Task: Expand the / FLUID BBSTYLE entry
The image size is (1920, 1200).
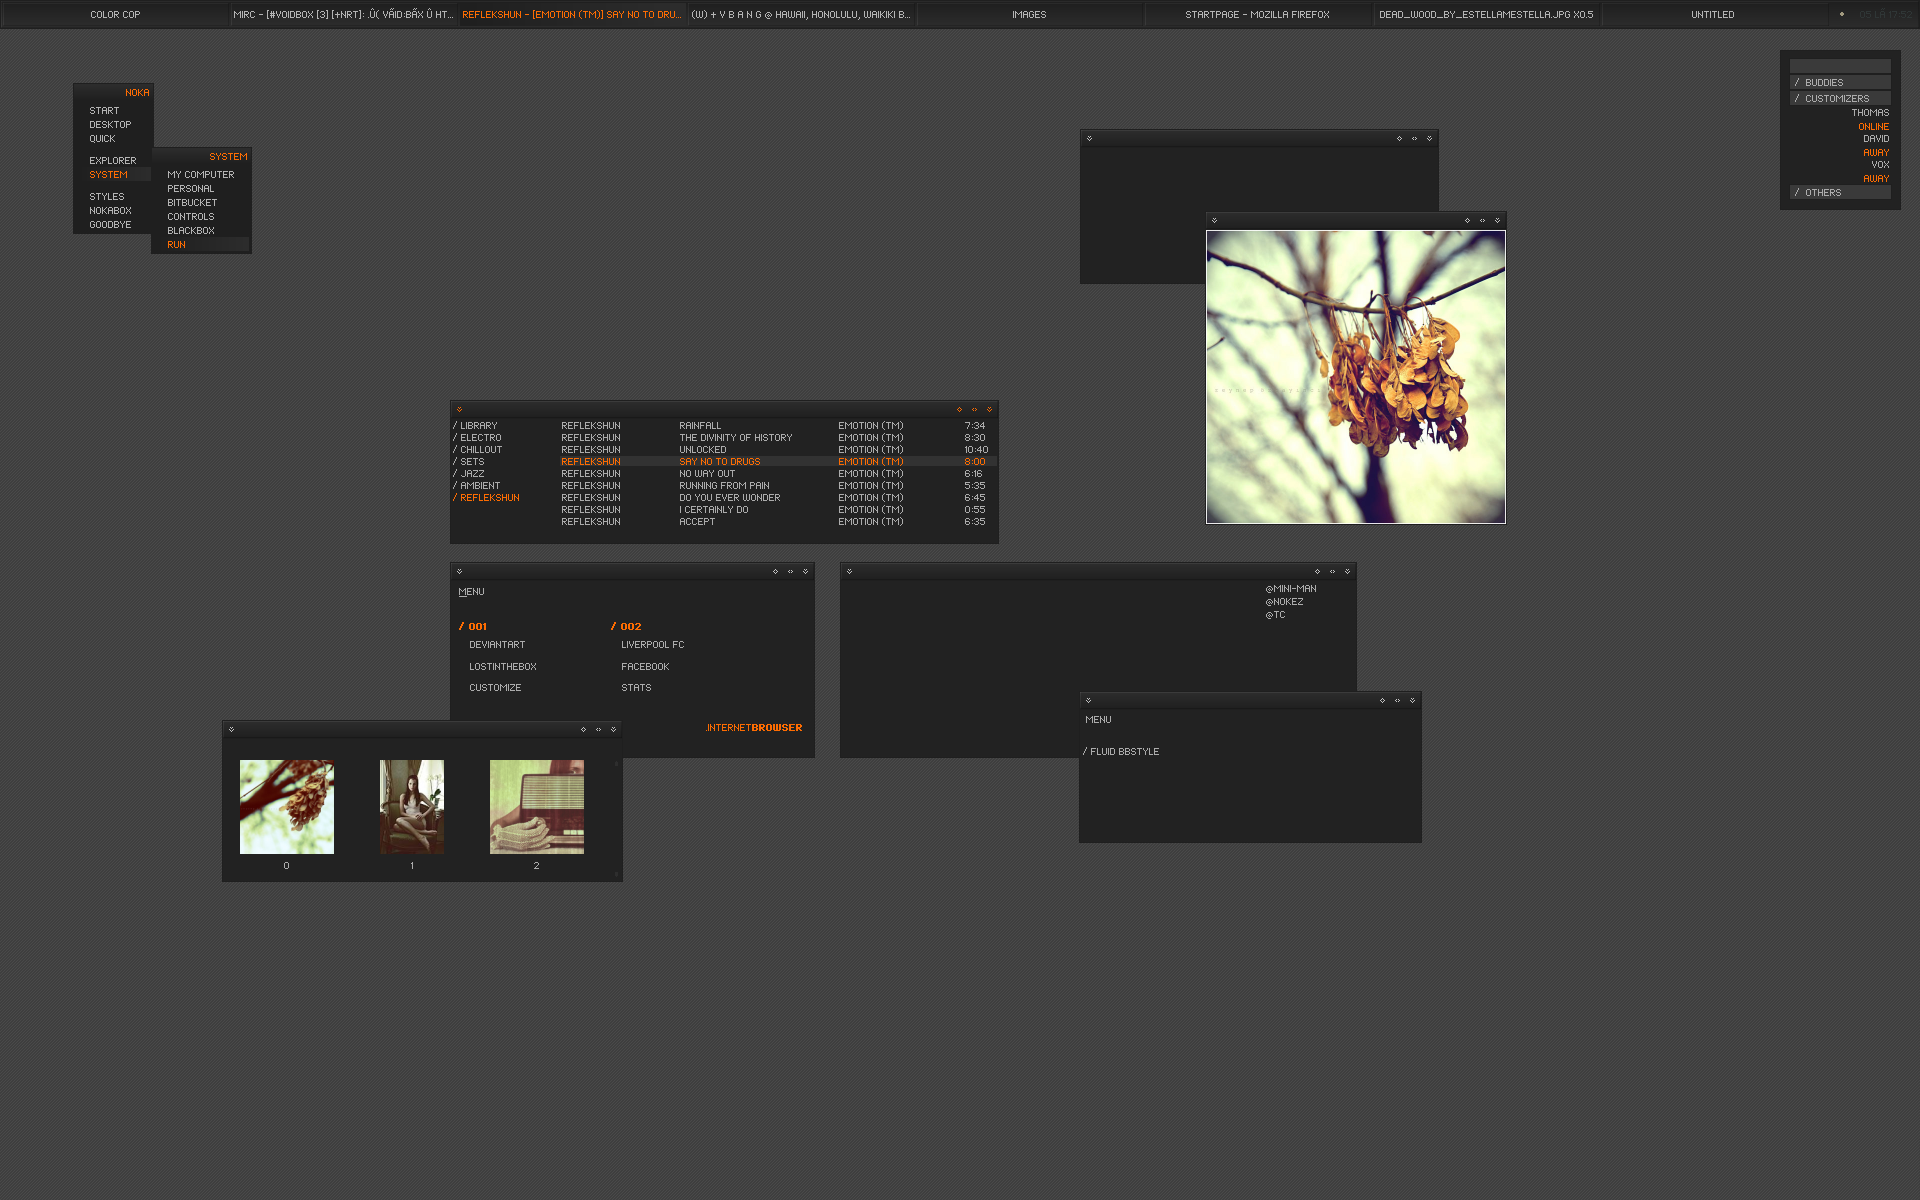Action: (x=1121, y=751)
